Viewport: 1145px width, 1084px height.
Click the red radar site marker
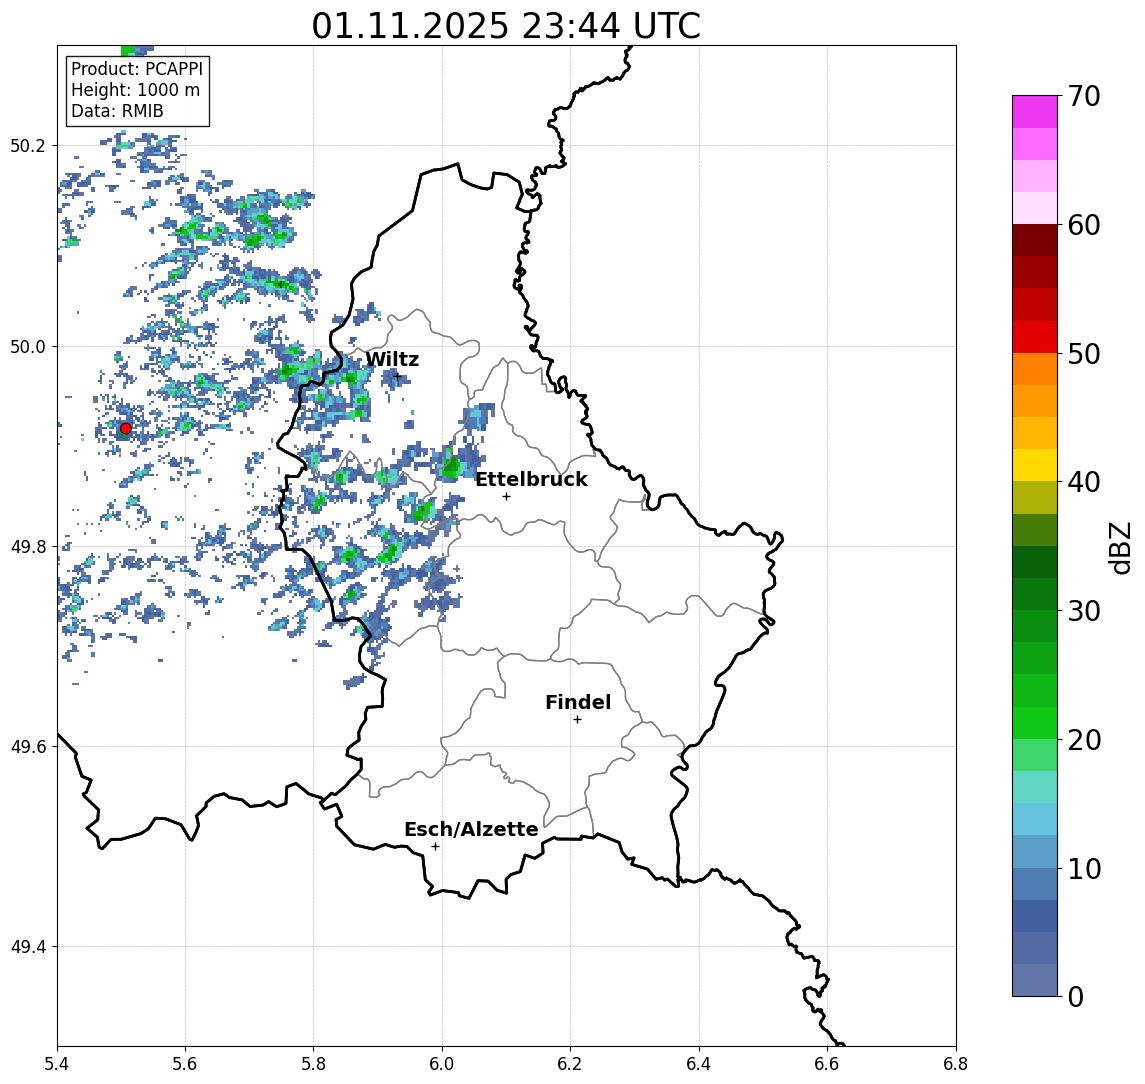click(x=126, y=429)
